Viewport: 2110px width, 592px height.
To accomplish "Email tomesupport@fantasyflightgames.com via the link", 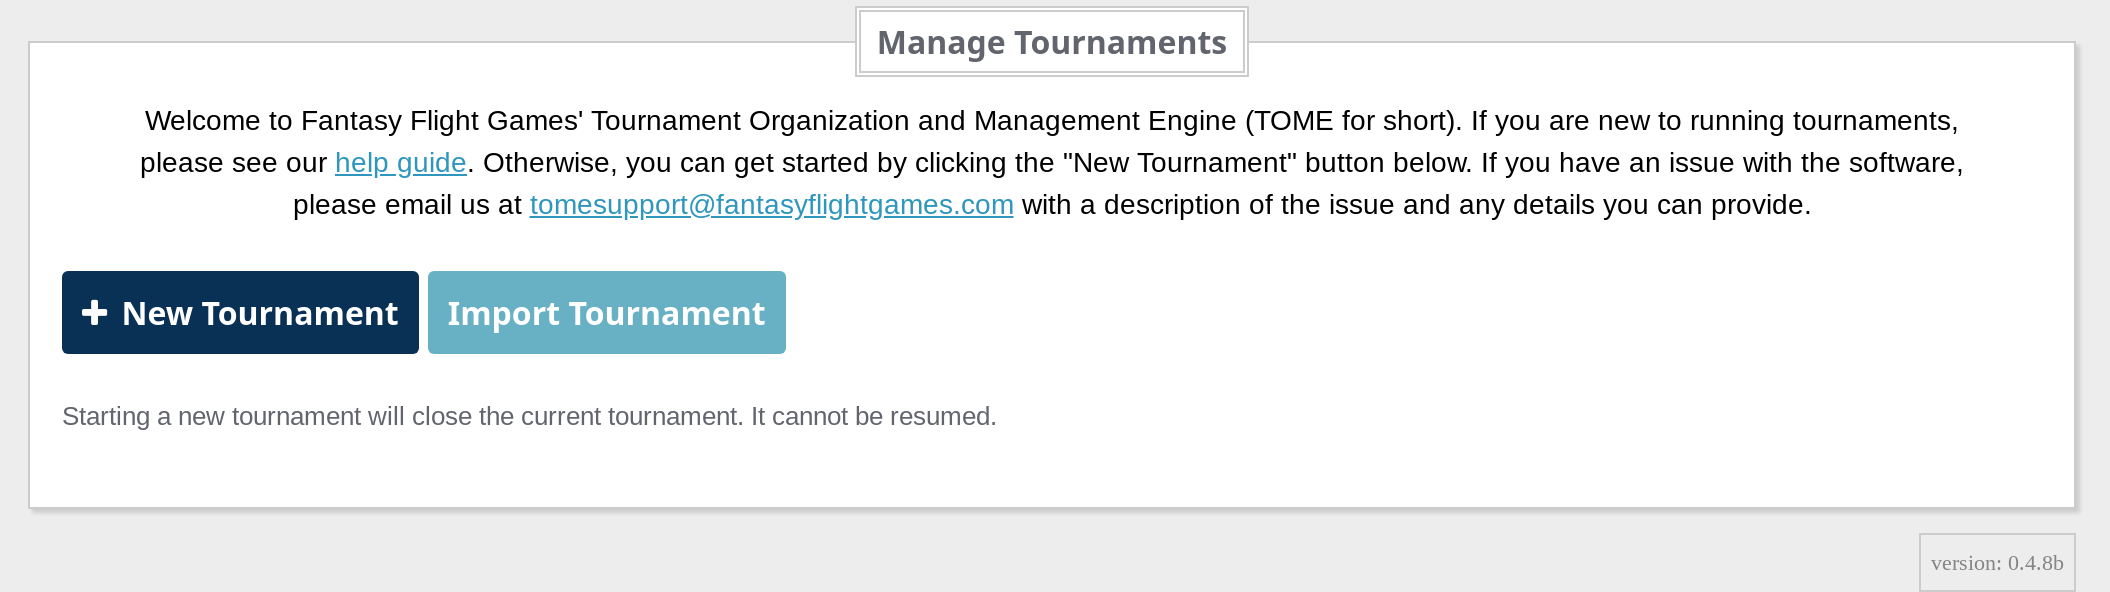I will (771, 205).
